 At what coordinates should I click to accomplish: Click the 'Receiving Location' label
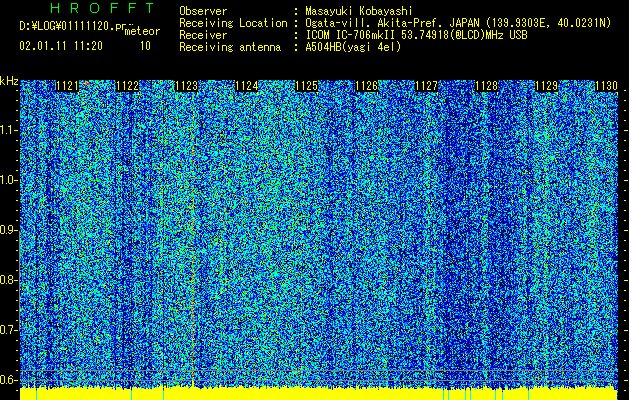tap(233, 23)
